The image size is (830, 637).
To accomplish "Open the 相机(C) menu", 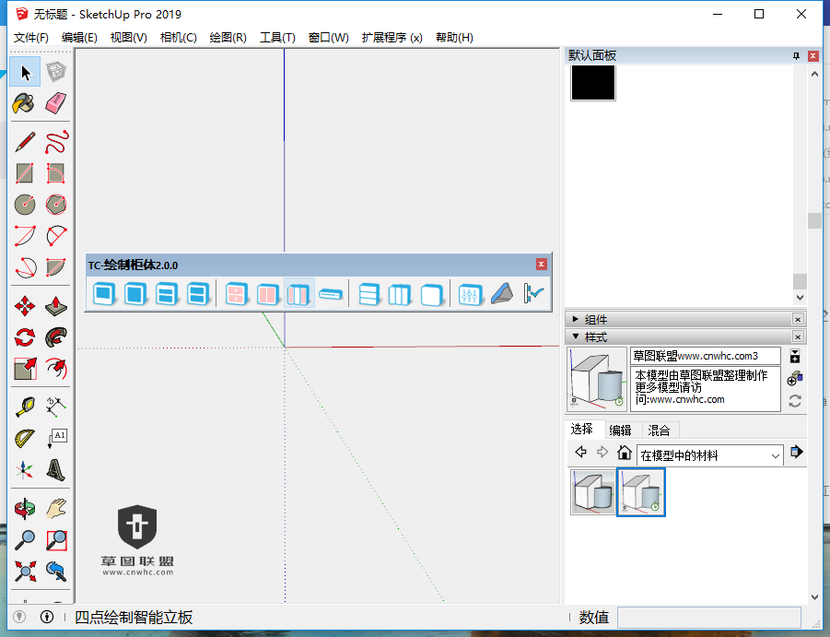I will click(x=178, y=38).
